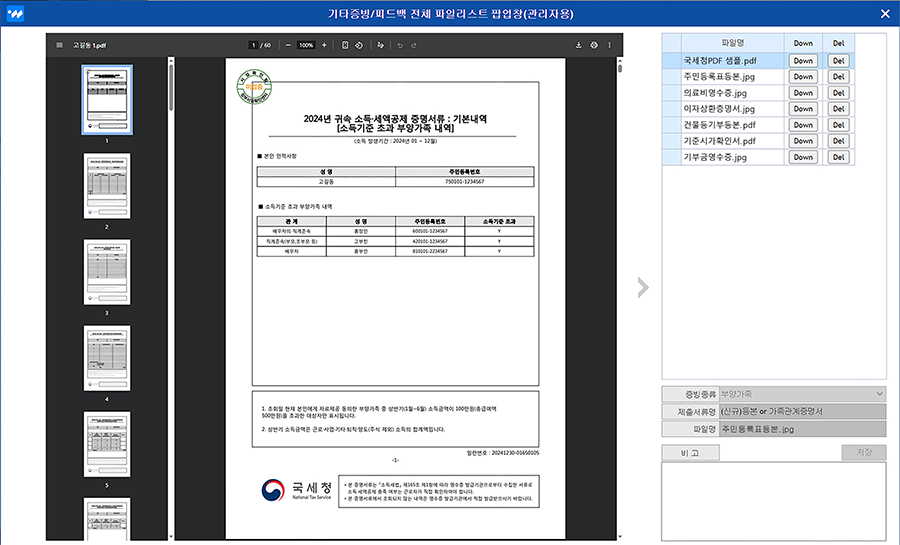Open page 5 thumbnail in sidebar
Screen dimensions: 900x545
106,444
